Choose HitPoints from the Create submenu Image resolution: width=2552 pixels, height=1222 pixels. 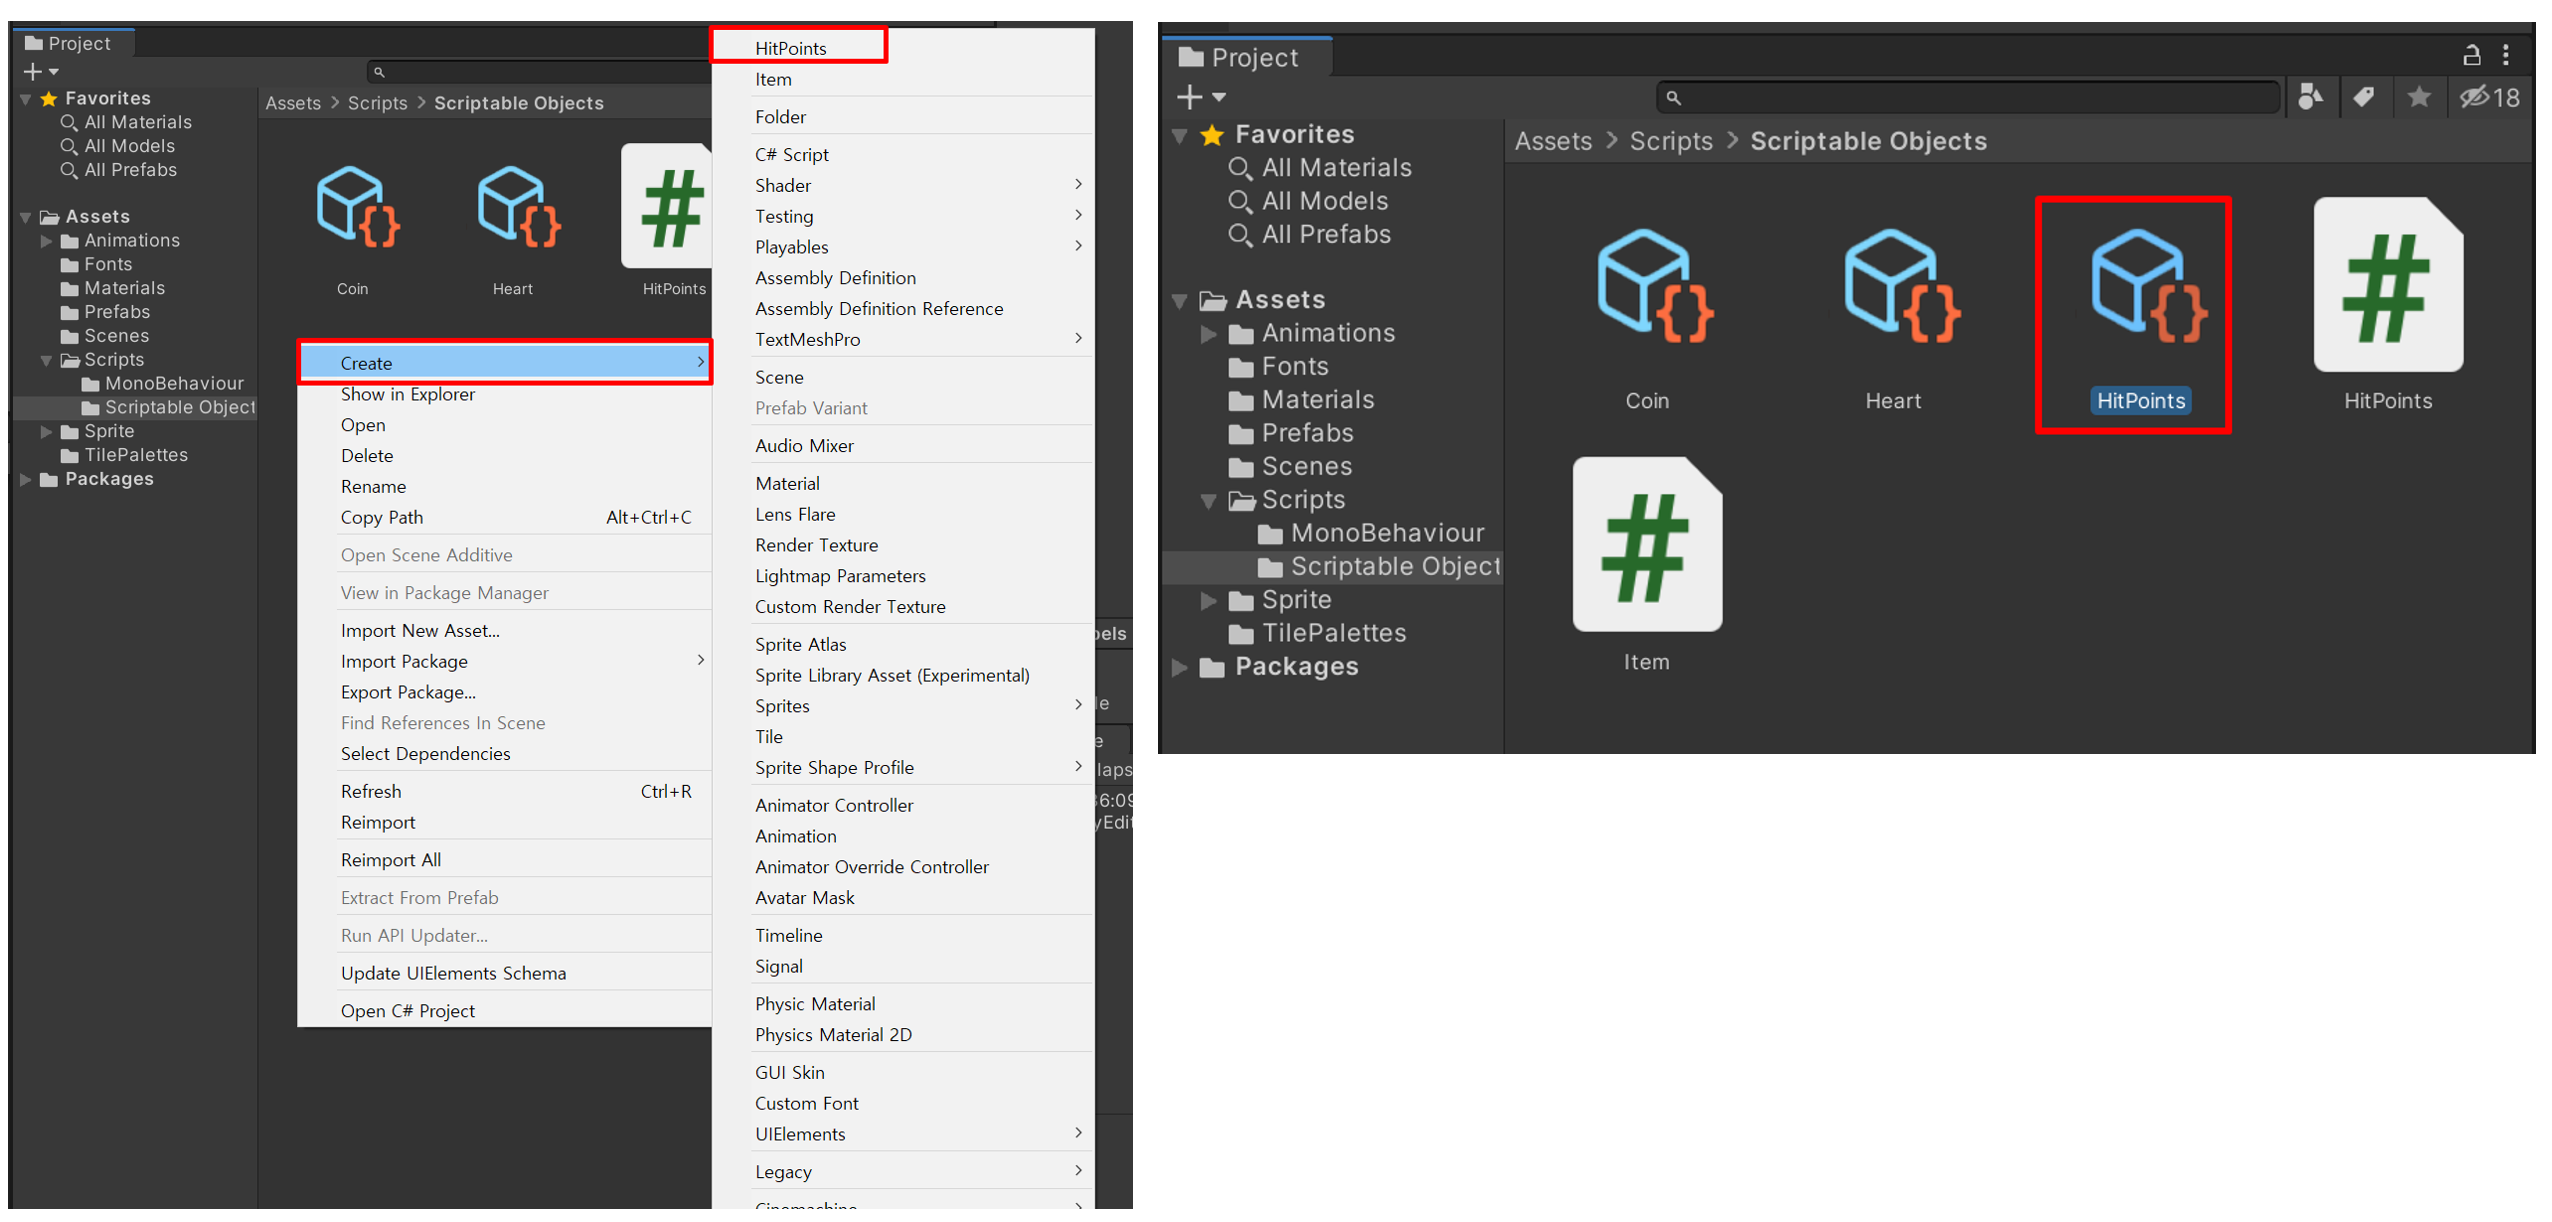[x=790, y=48]
